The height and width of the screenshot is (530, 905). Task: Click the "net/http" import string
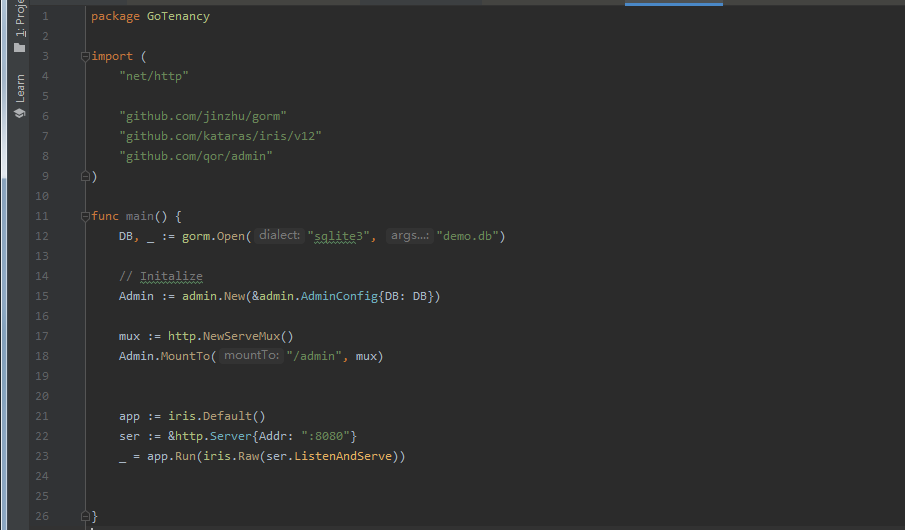(154, 76)
